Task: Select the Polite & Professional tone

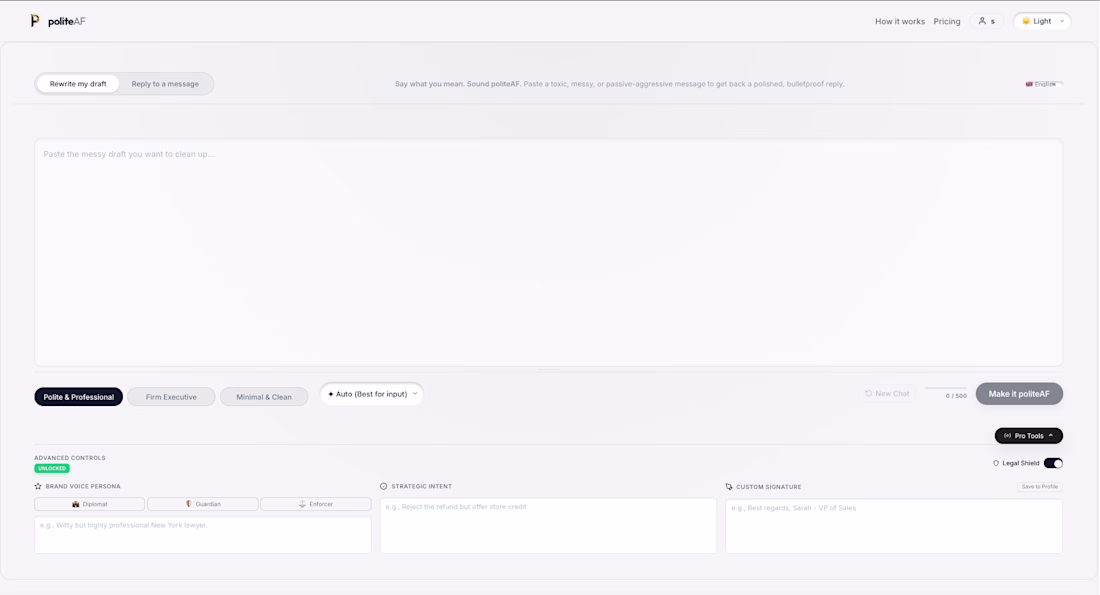Action: pos(79,397)
